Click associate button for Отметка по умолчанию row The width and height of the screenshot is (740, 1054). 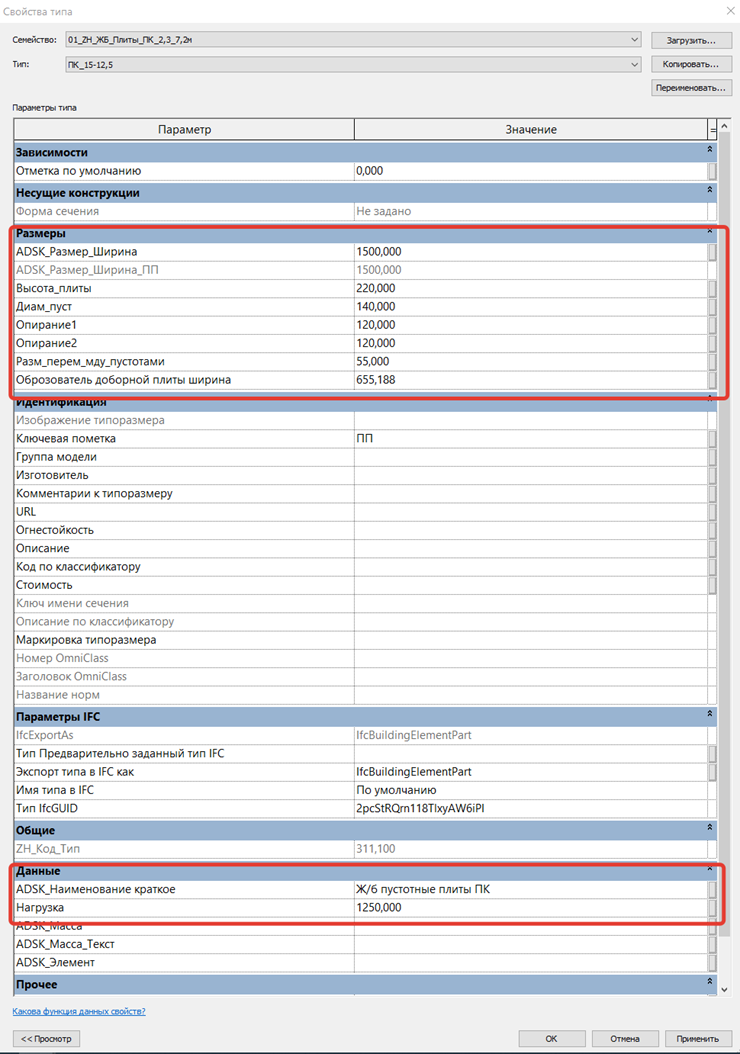click(x=712, y=171)
